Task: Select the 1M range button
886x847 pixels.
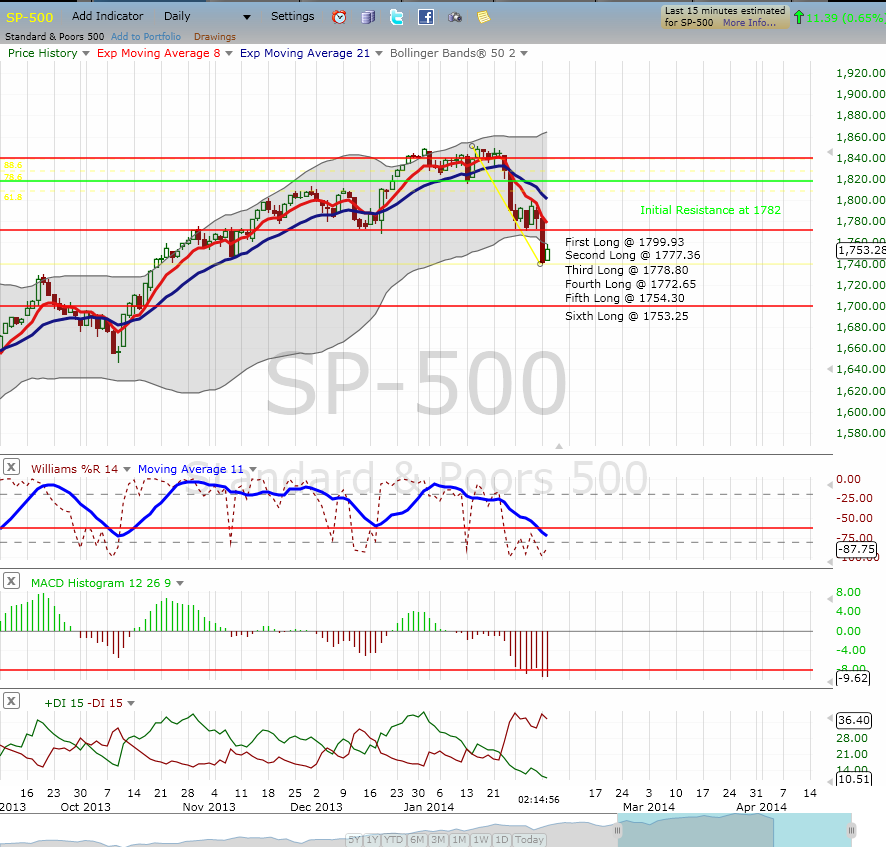Action: tap(459, 840)
